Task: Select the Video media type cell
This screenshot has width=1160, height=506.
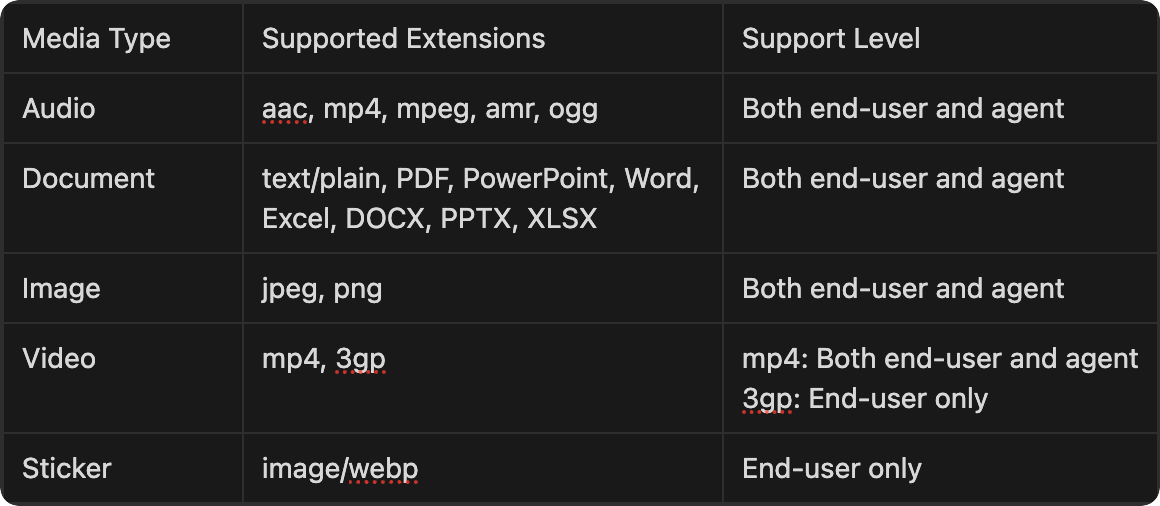Action: click(x=59, y=359)
